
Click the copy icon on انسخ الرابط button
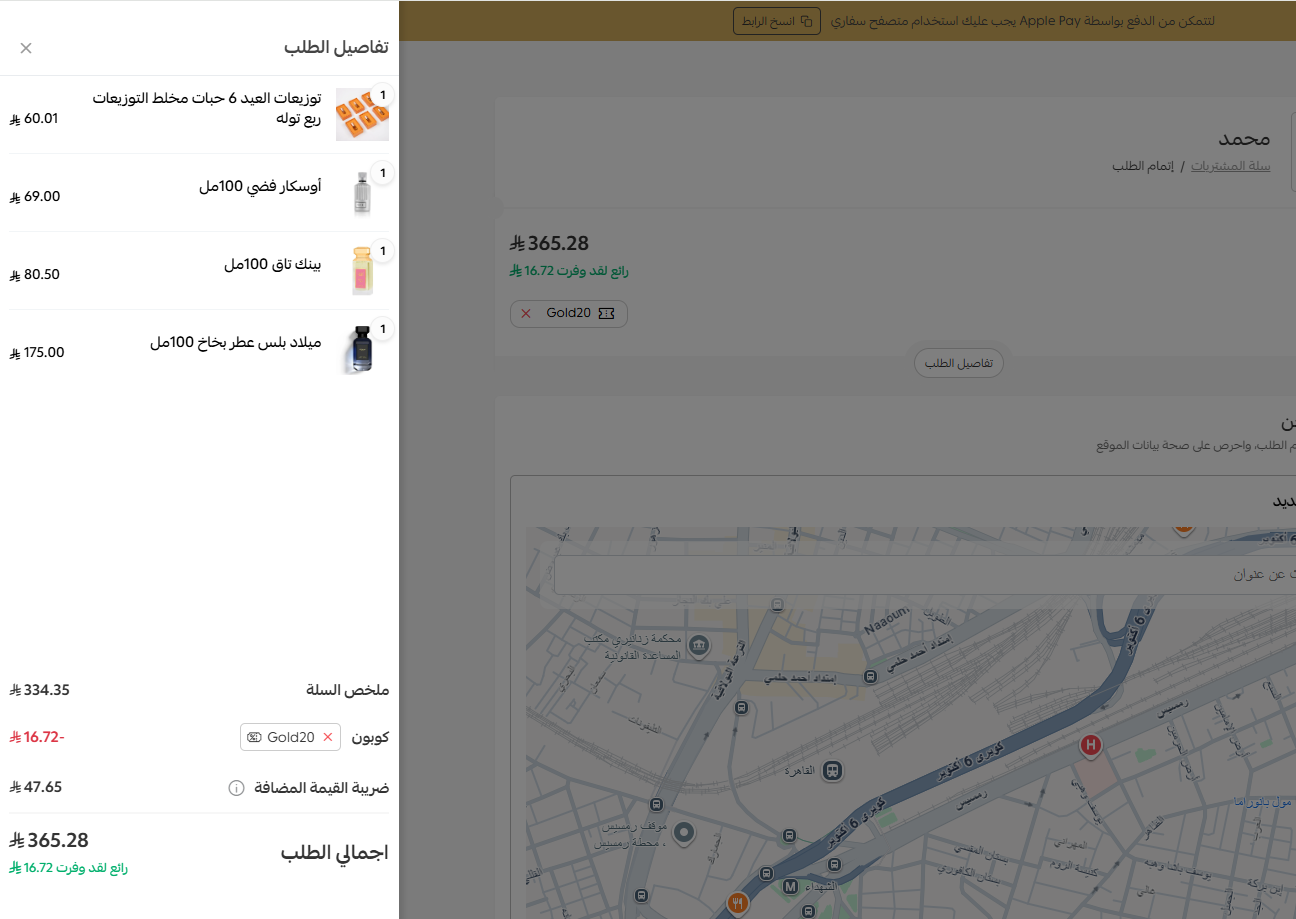pyautogui.click(x=806, y=20)
